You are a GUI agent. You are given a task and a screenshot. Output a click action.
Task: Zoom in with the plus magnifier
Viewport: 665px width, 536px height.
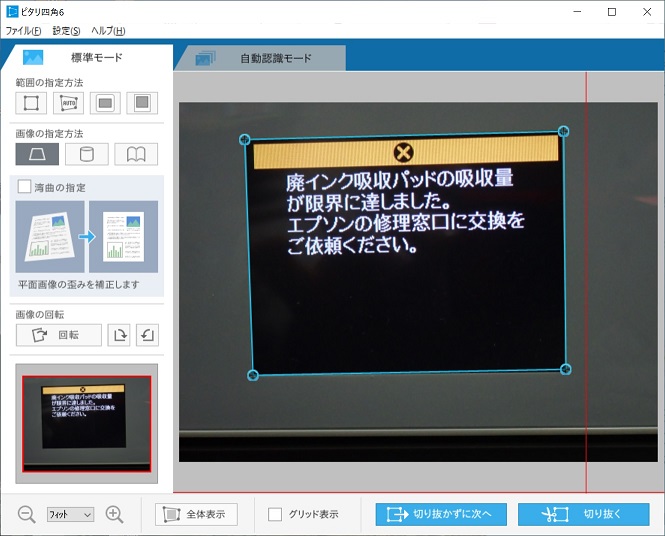pyautogui.click(x=114, y=514)
